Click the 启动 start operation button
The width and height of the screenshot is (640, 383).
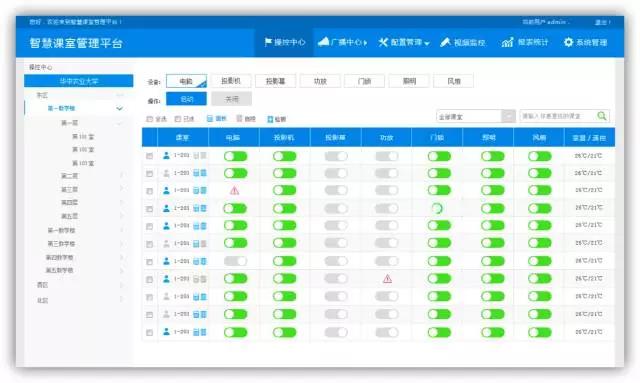click(x=187, y=99)
